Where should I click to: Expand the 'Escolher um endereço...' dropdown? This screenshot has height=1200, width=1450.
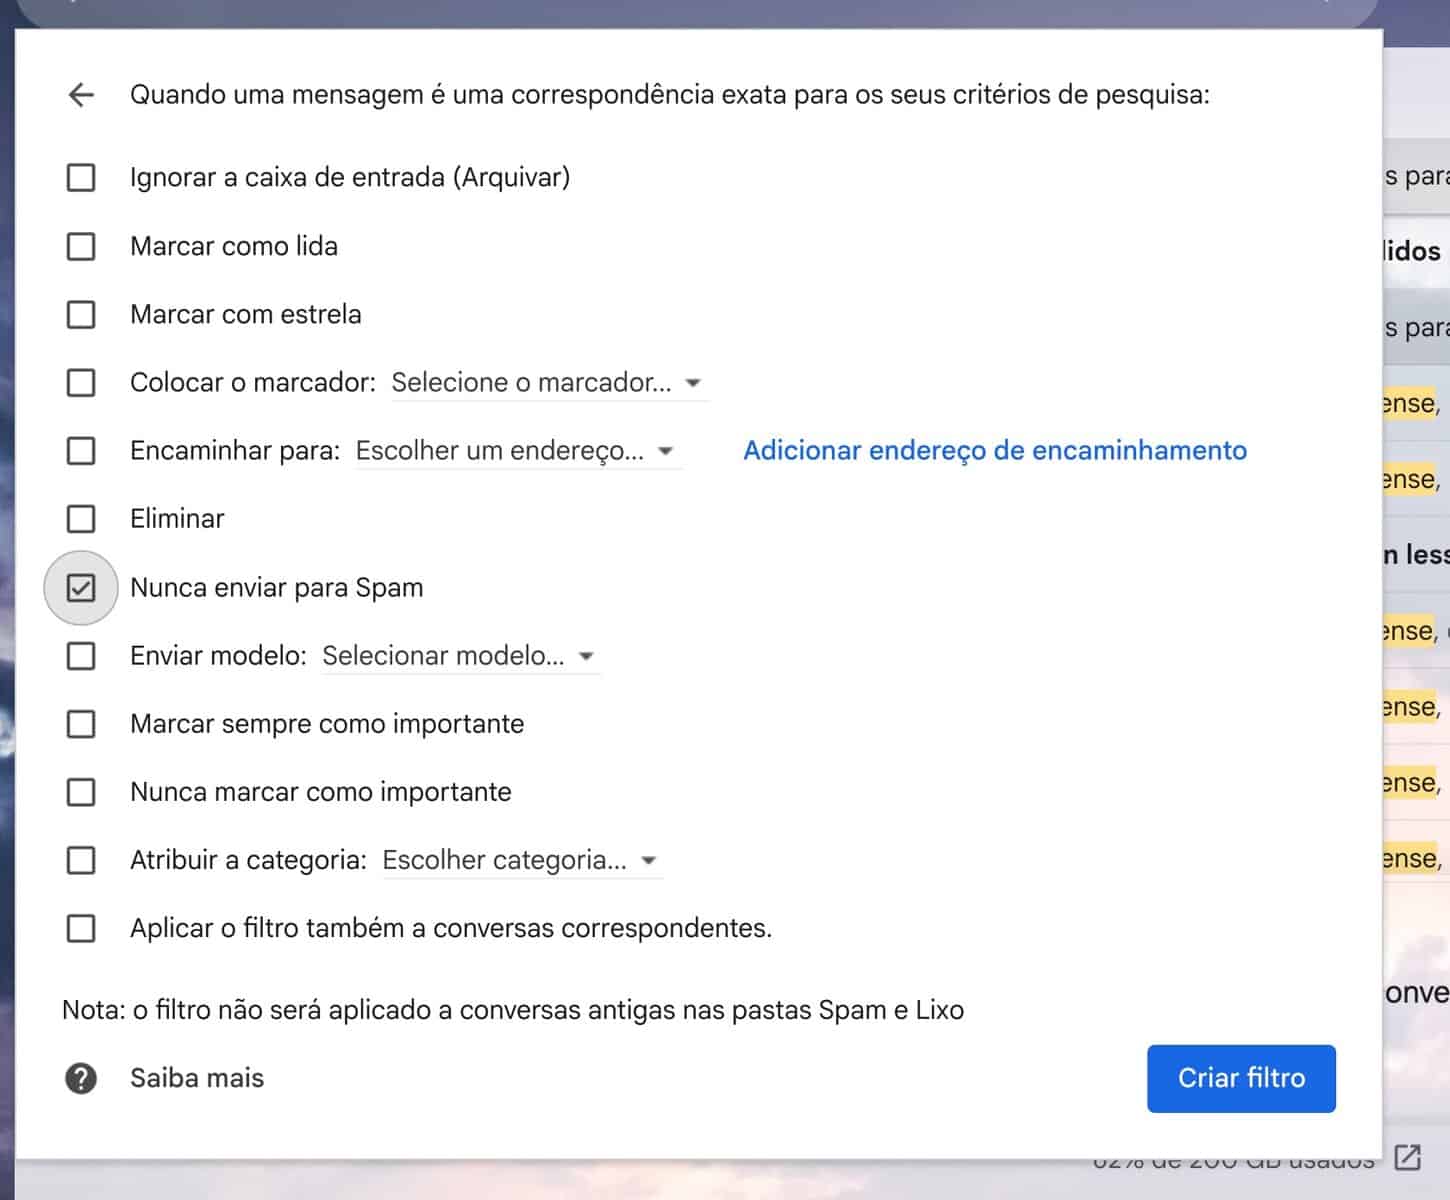[x=518, y=451]
